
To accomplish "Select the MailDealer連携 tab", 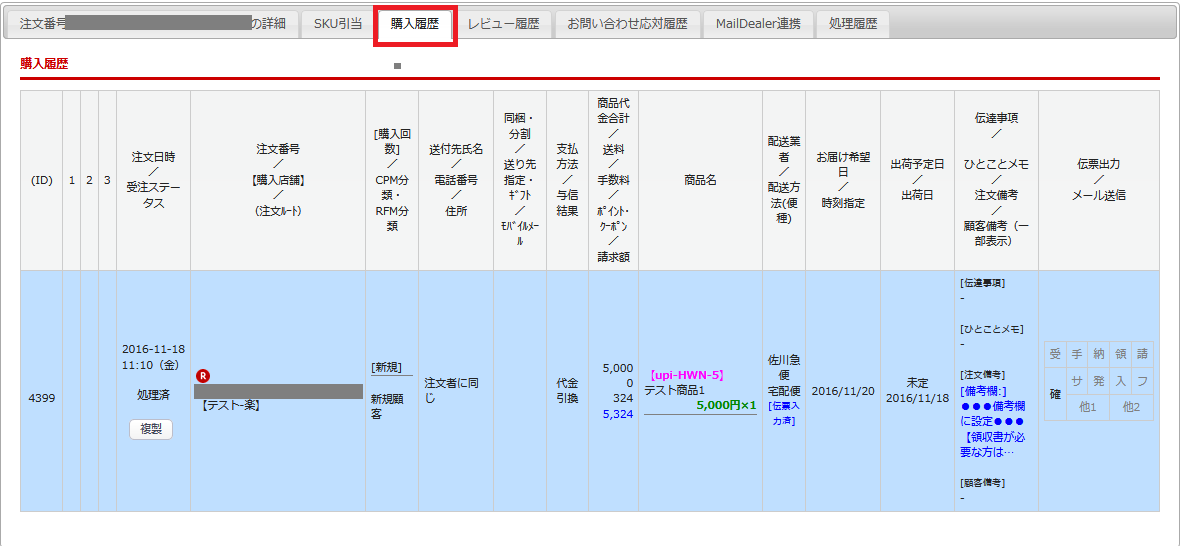I will (x=758, y=24).
